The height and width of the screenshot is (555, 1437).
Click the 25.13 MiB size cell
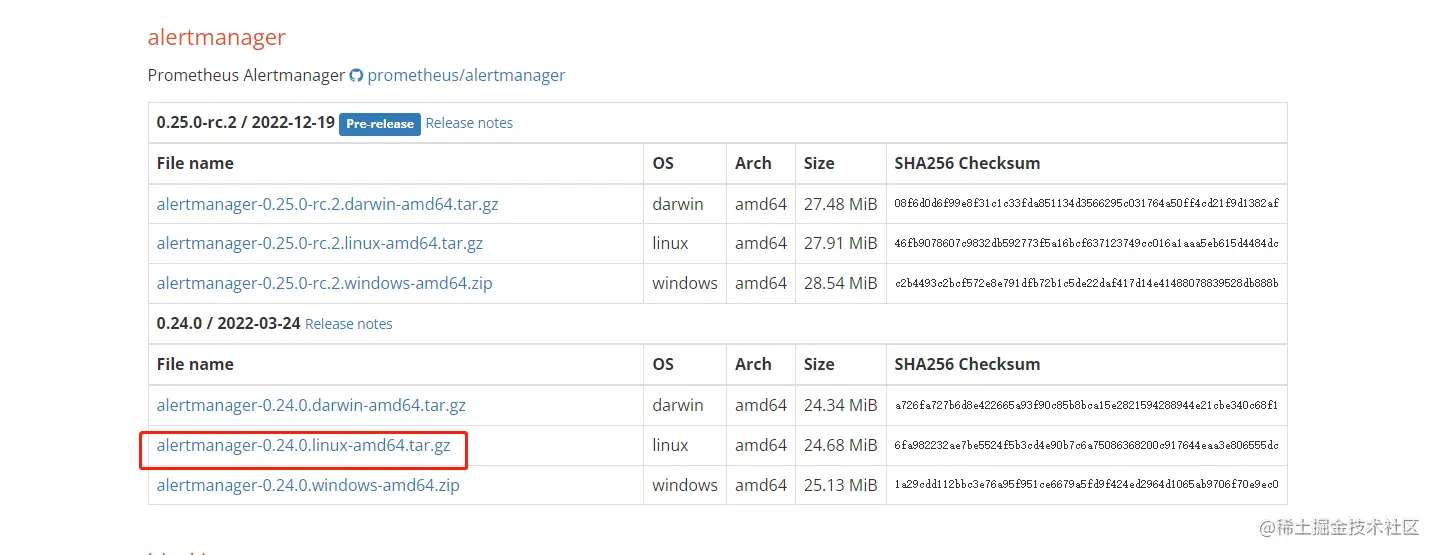(840, 485)
